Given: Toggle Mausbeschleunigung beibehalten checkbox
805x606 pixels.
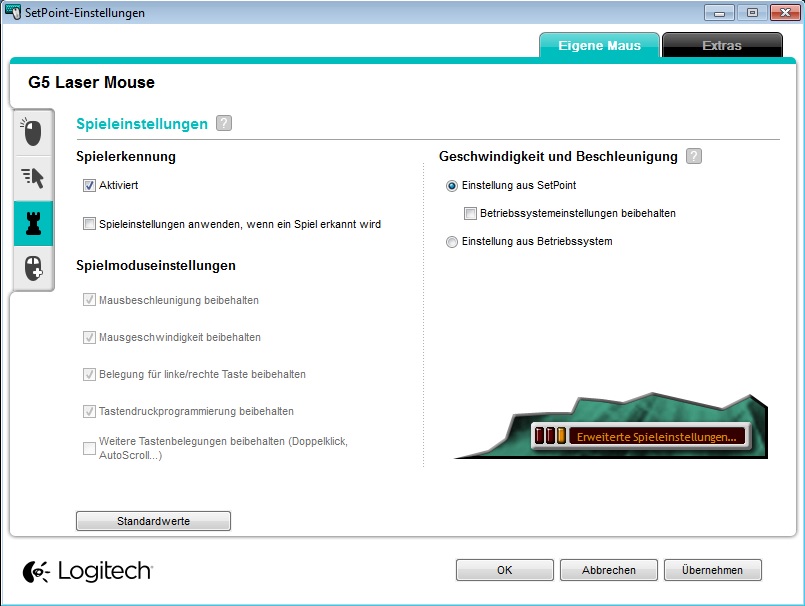Looking at the screenshot, I should click(x=89, y=300).
